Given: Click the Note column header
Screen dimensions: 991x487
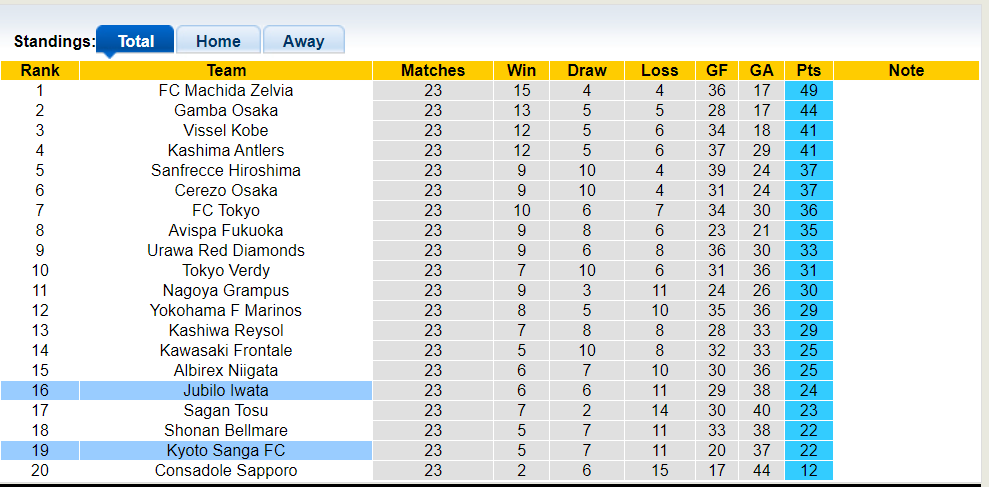Looking at the screenshot, I should (x=906, y=70).
